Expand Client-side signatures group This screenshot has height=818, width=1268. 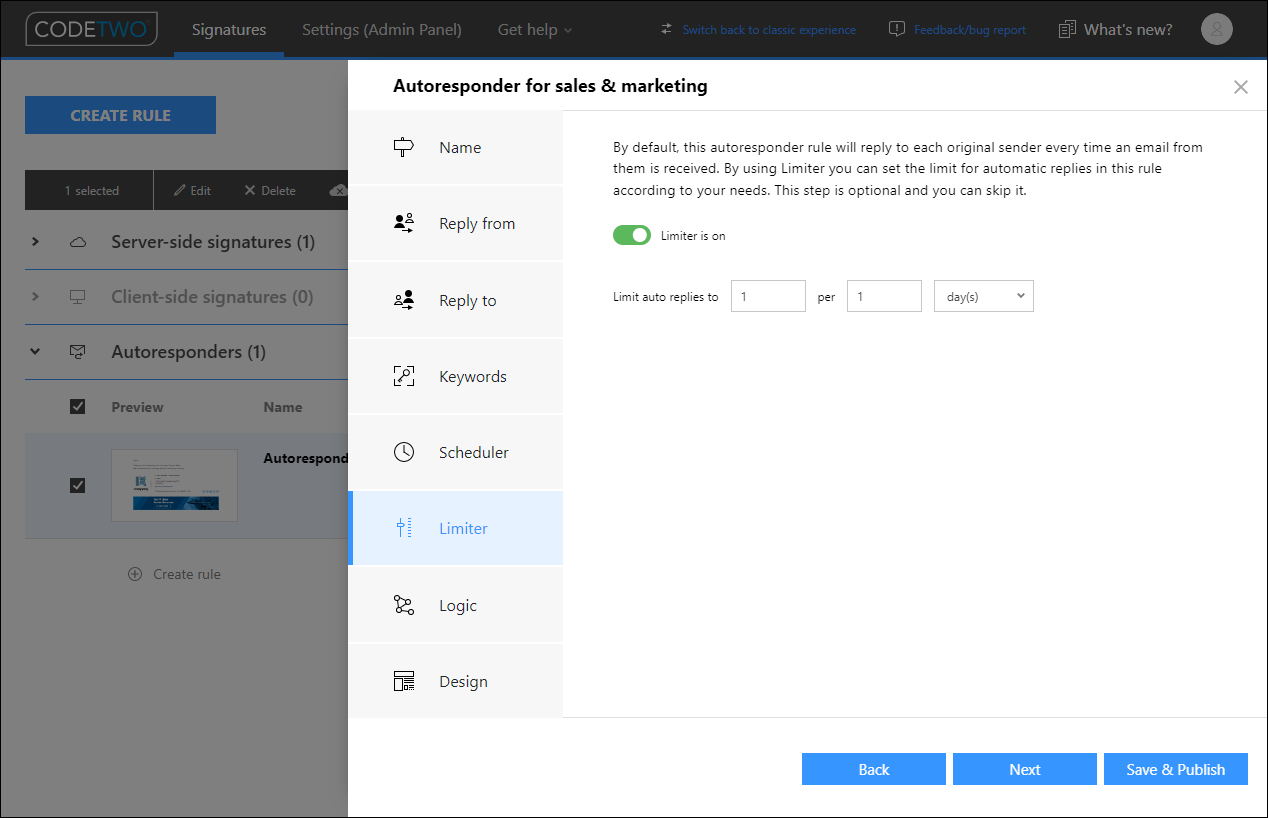(x=35, y=297)
